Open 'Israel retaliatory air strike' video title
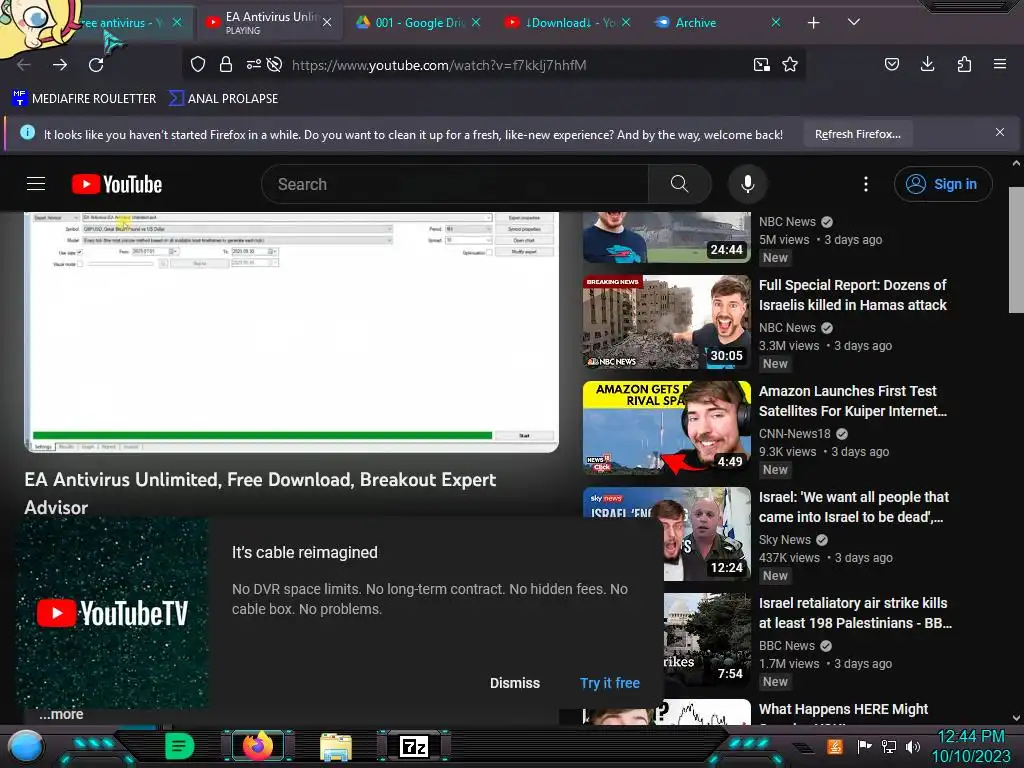The image size is (1024, 768). [x=855, y=613]
